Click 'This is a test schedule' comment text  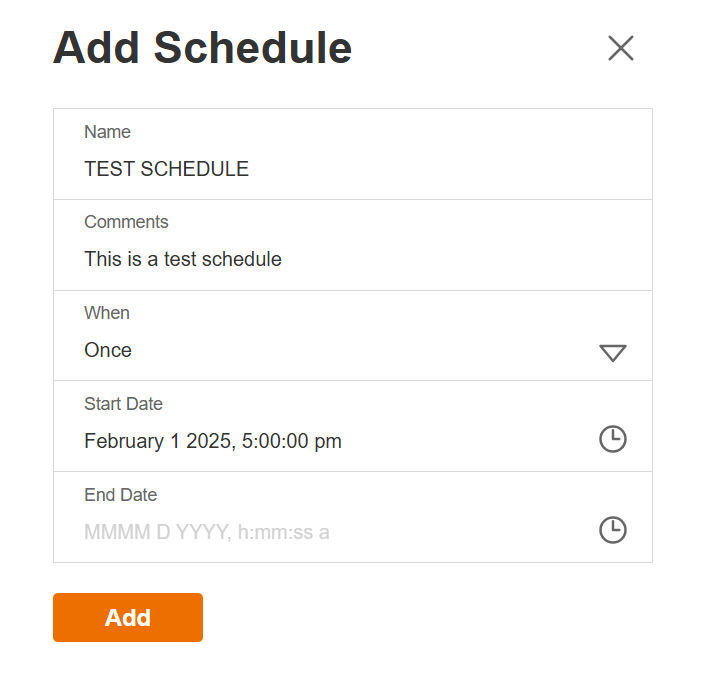[x=183, y=259]
